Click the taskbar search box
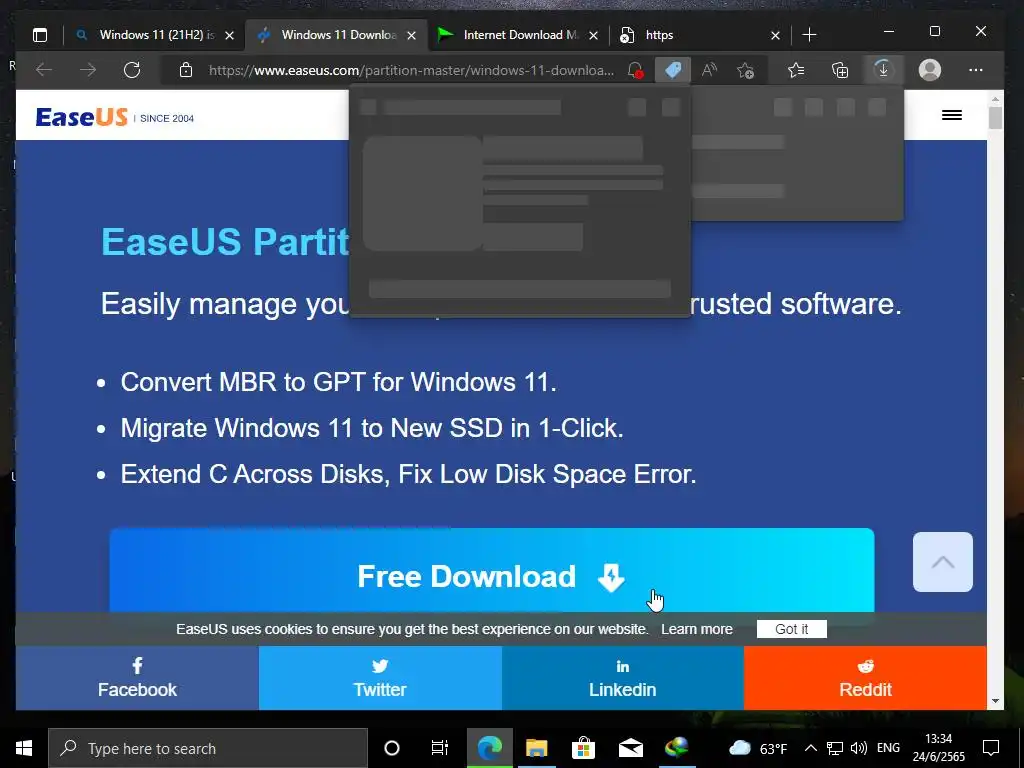The width and height of the screenshot is (1024, 768). [x=208, y=748]
